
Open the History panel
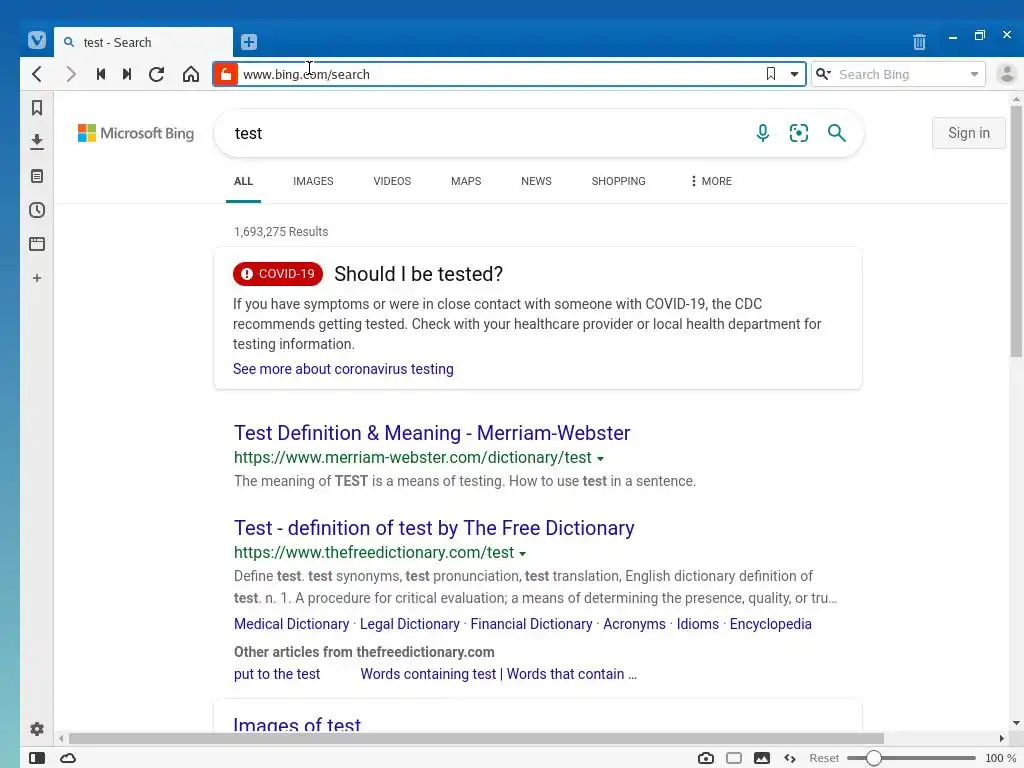[x=37, y=210]
